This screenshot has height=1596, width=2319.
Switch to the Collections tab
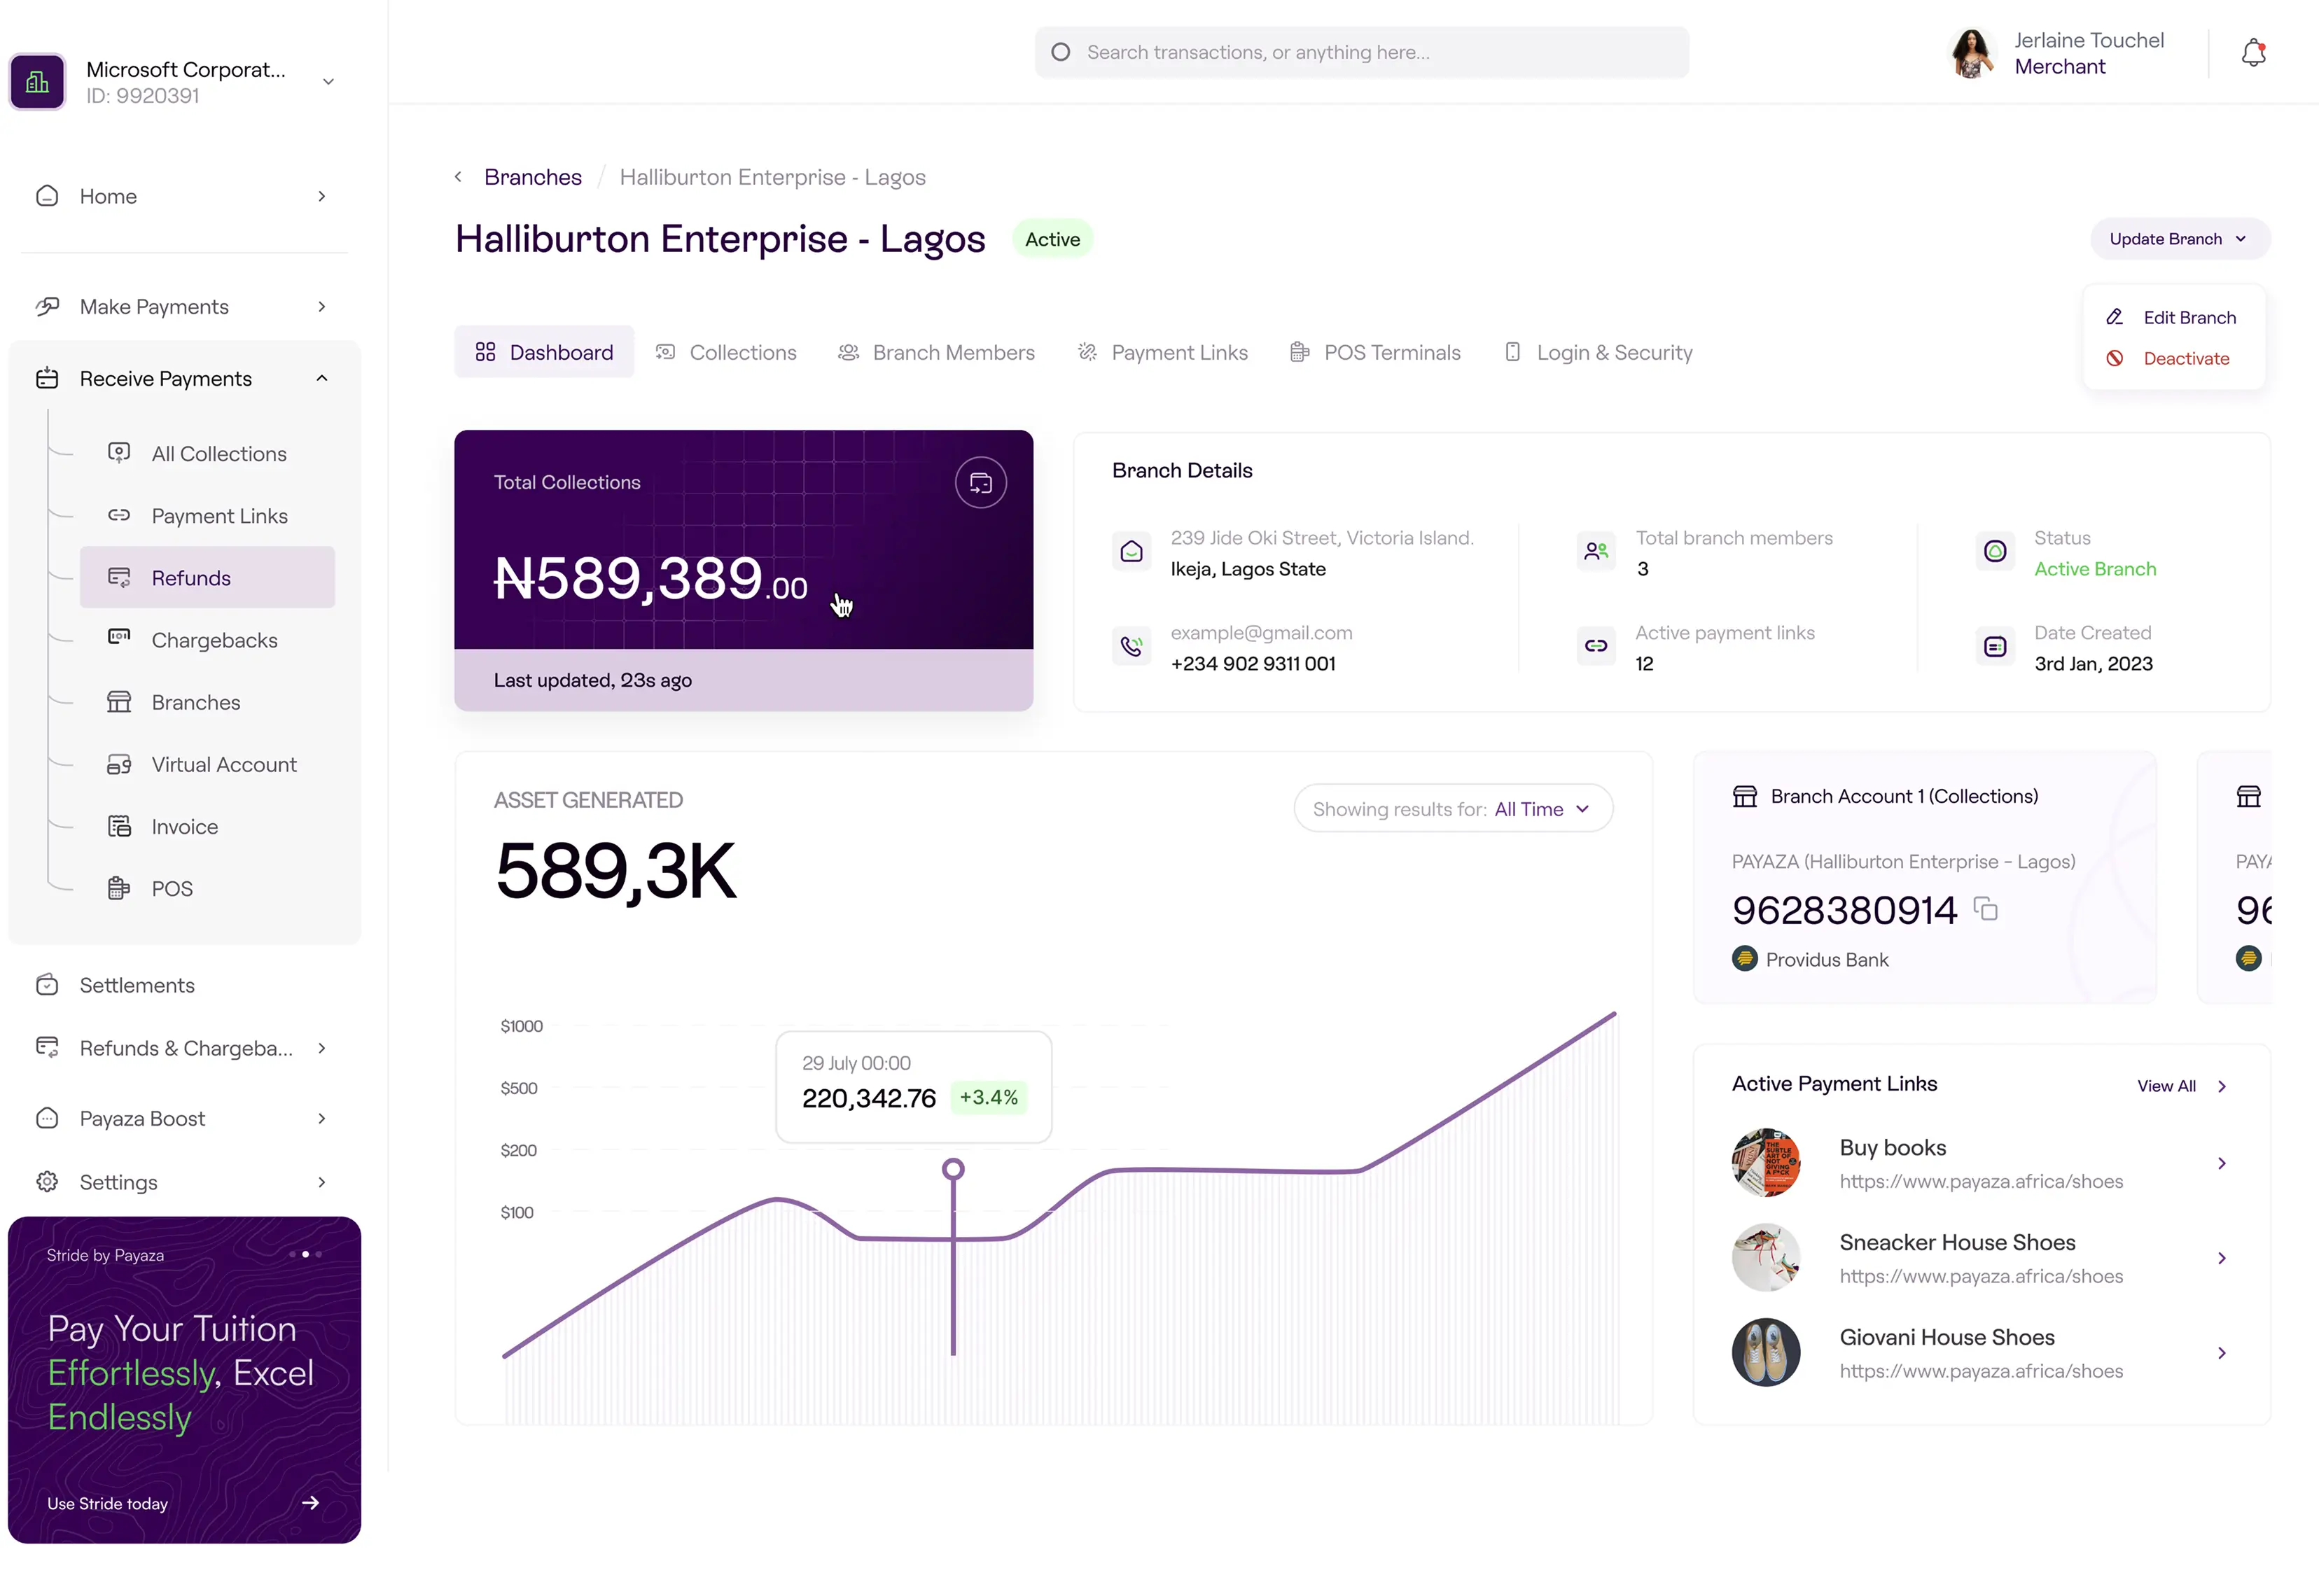click(726, 352)
